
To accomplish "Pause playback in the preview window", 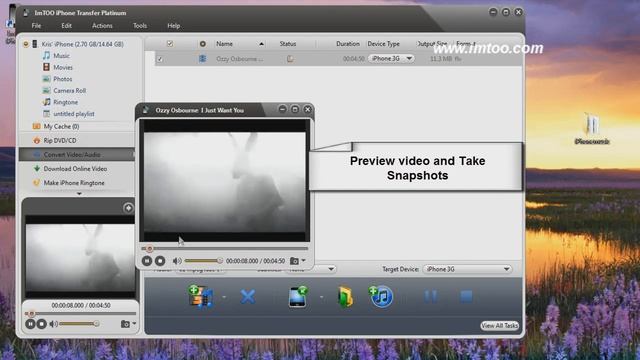I will click(147, 261).
